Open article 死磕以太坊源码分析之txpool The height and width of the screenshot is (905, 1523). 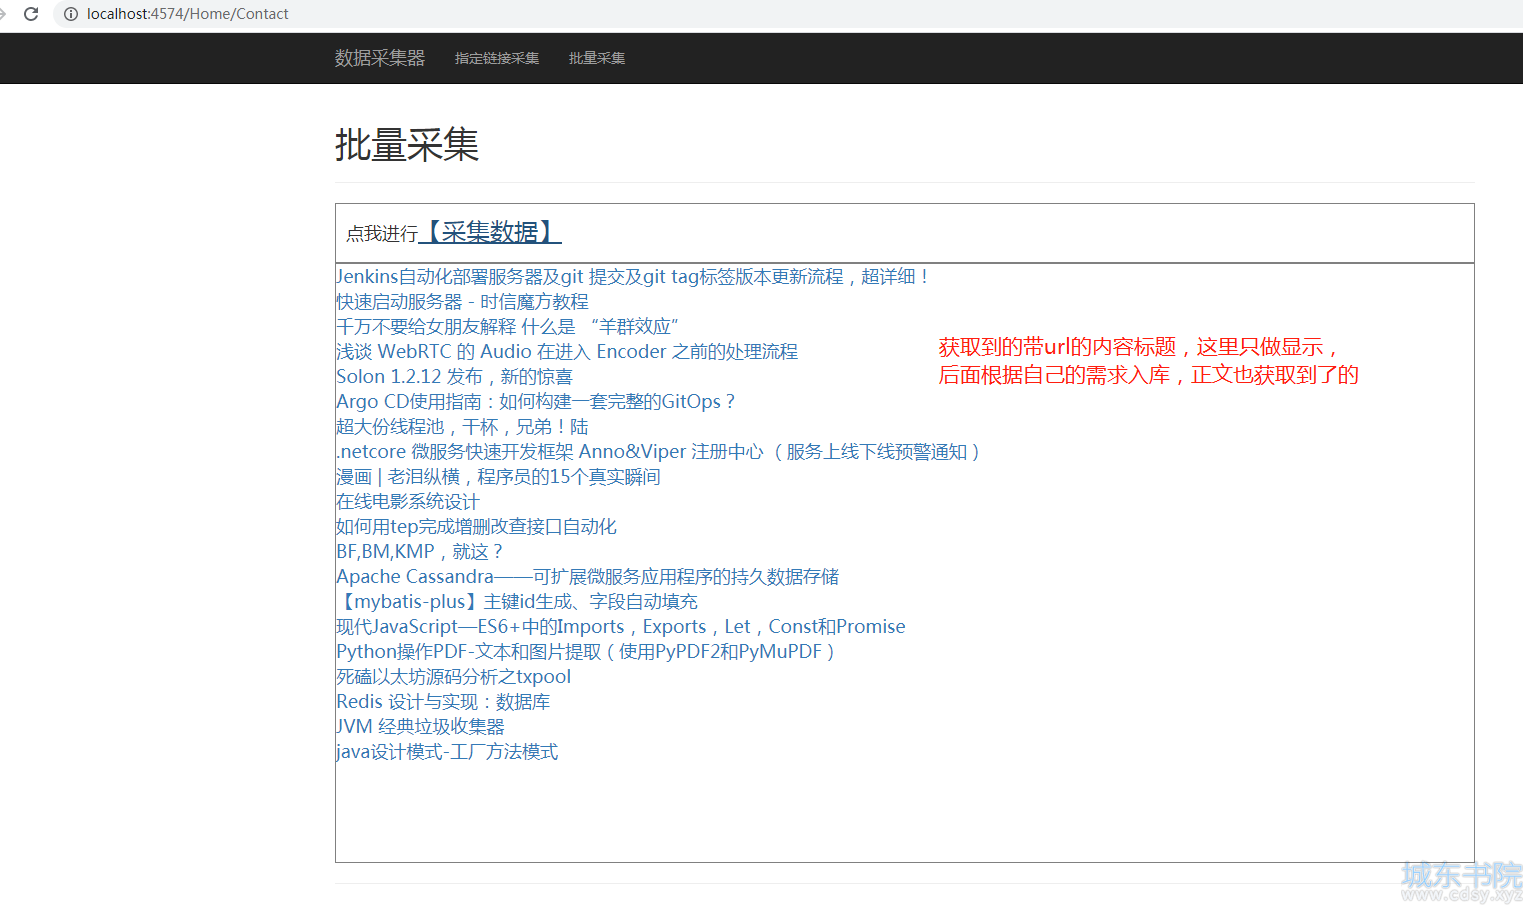tap(454, 677)
